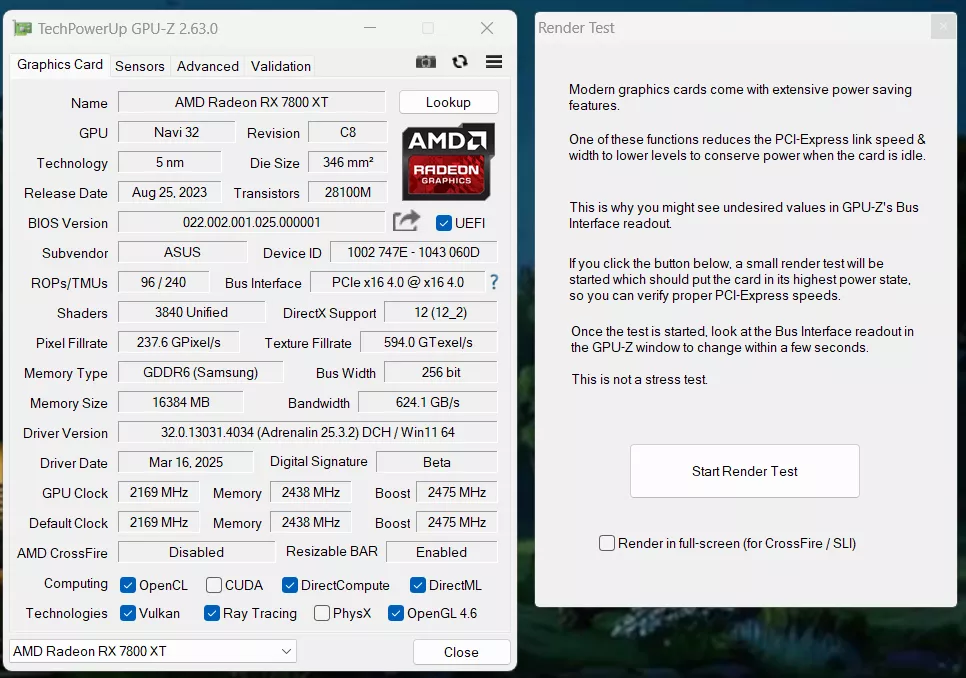
Task: Switch to the Sensors tab
Action: coord(140,66)
